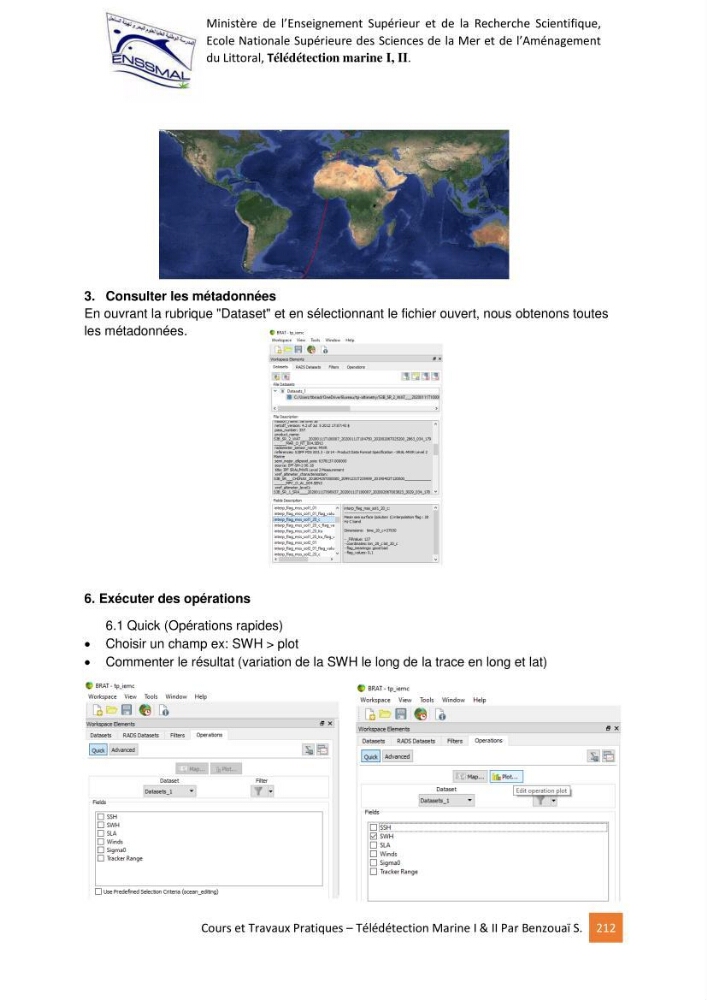
Task: Click file info icon in SWH-checked BRAT window
Action: [441, 715]
